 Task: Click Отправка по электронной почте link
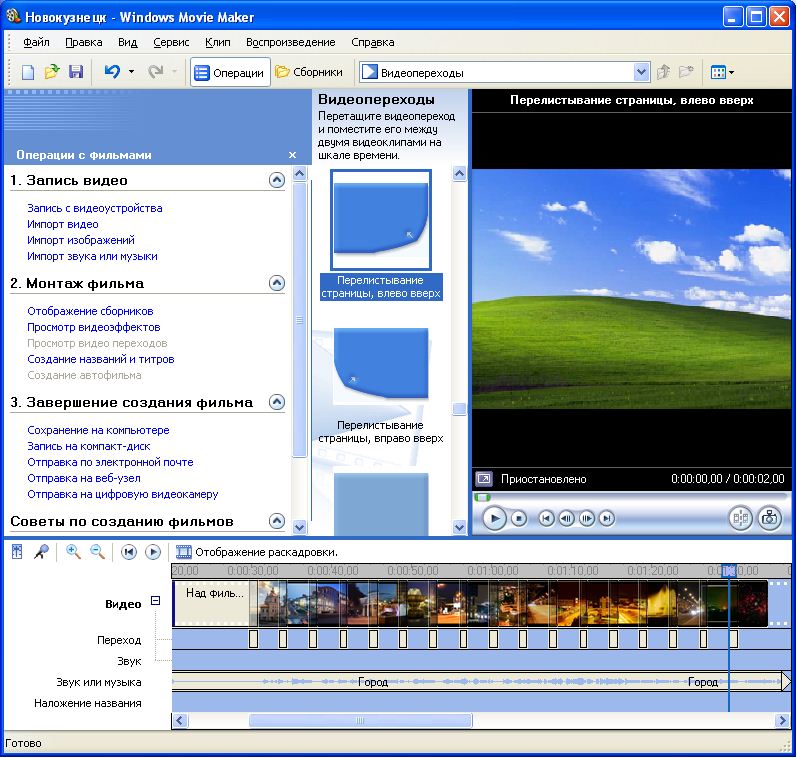[111, 462]
